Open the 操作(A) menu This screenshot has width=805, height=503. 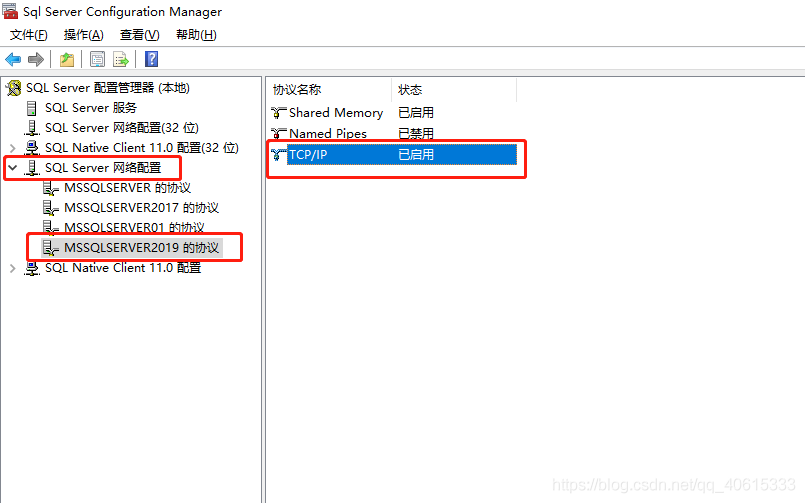click(83, 35)
